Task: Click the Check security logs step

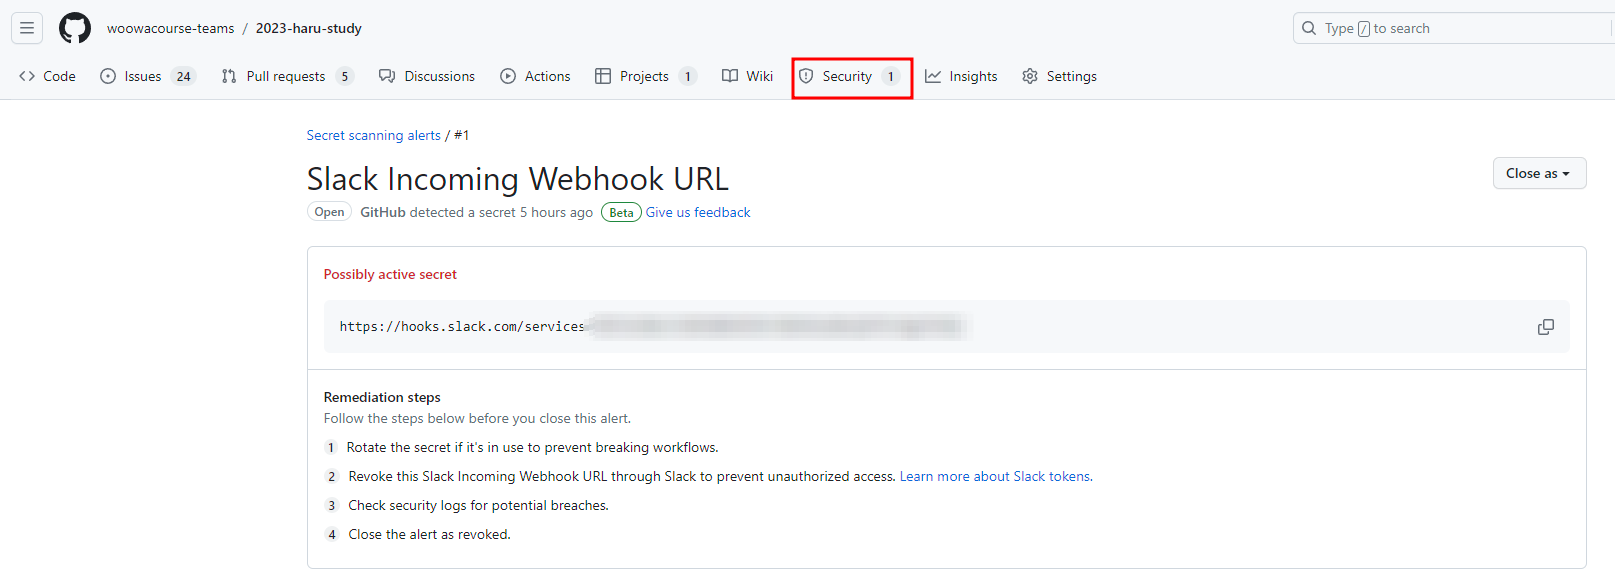Action: click(478, 505)
